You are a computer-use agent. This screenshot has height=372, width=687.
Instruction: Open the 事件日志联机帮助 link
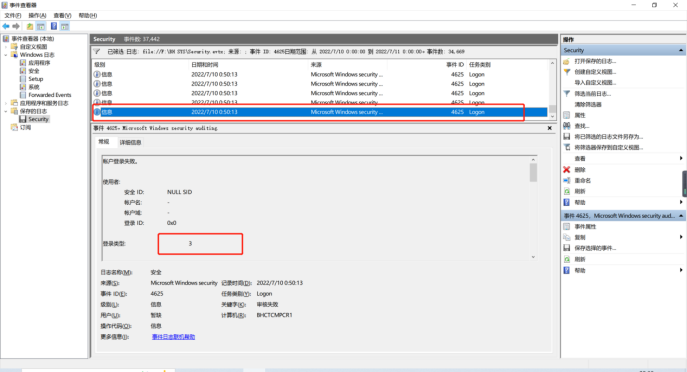pyautogui.click(x=174, y=337)
